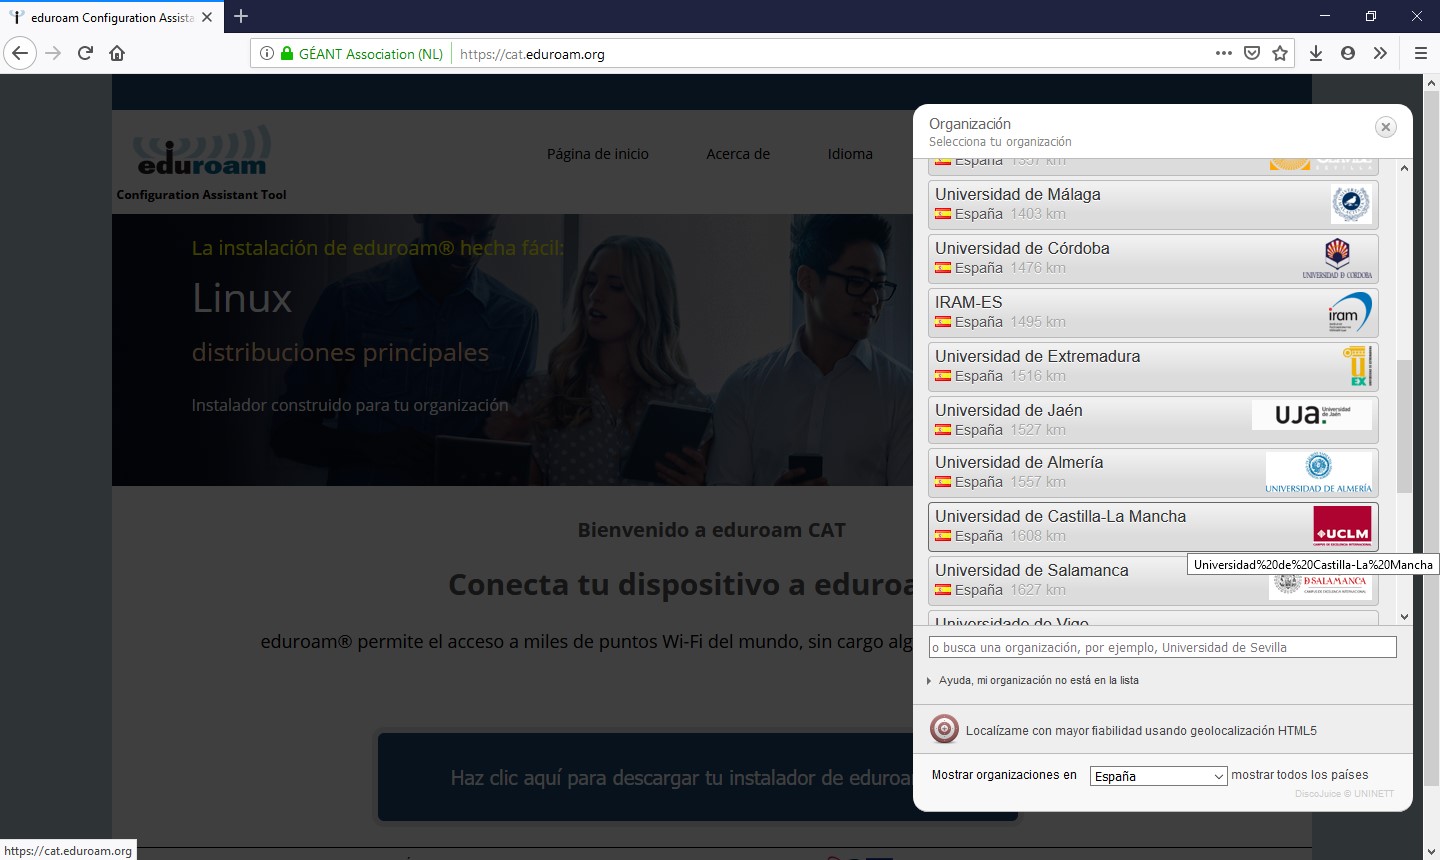The height and width of the screenshot is (860, 1440).
Task: Click the download eduroam installer button
Action: (696, 777)
